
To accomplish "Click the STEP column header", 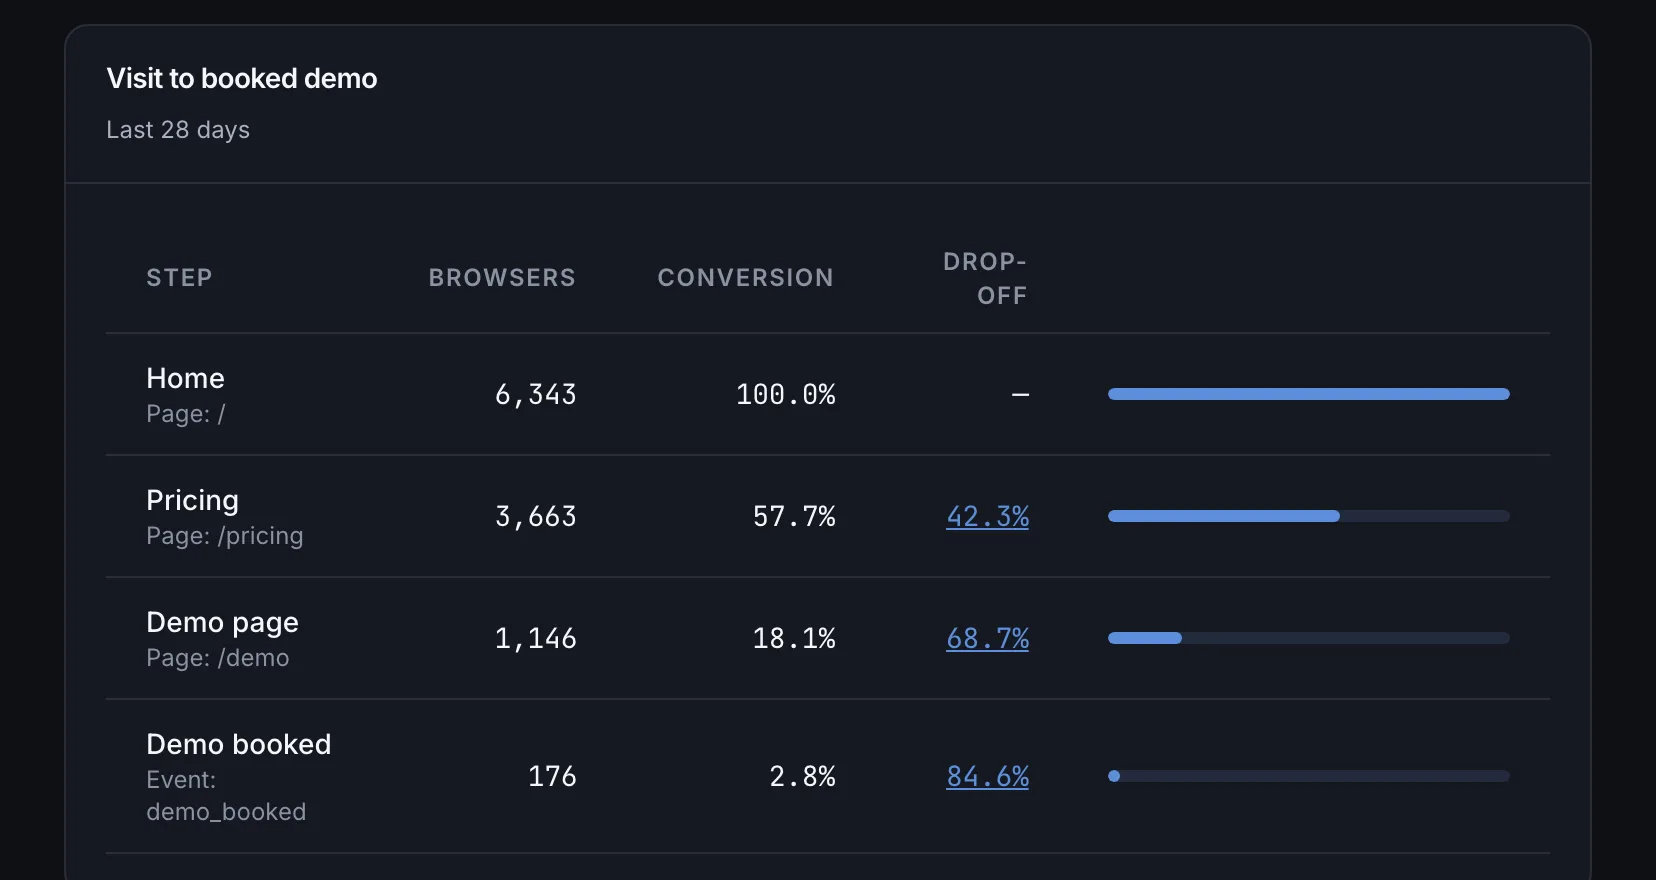I will coord(179,277).
